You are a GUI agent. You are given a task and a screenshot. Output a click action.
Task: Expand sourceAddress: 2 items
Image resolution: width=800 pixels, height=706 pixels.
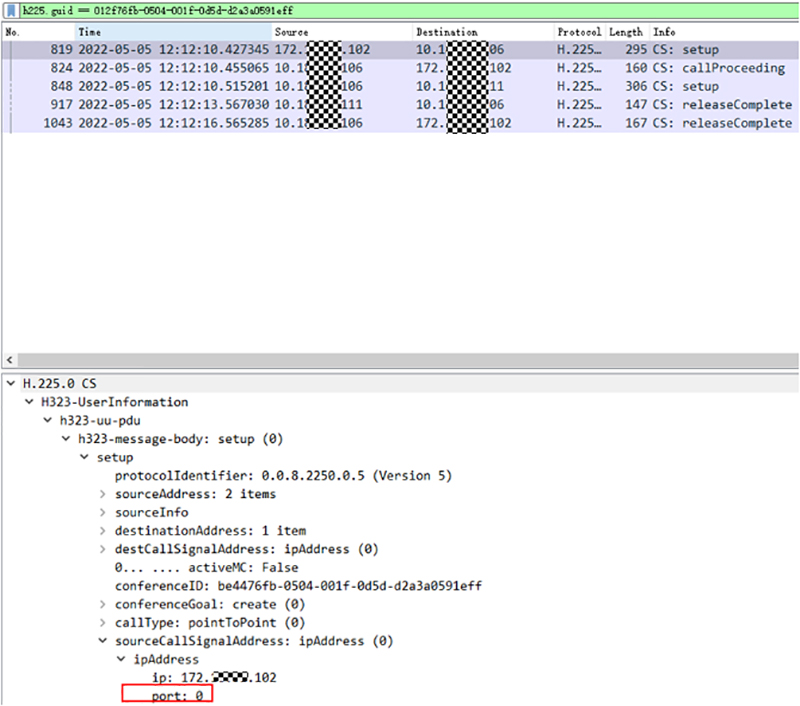(x=103, y=494)
